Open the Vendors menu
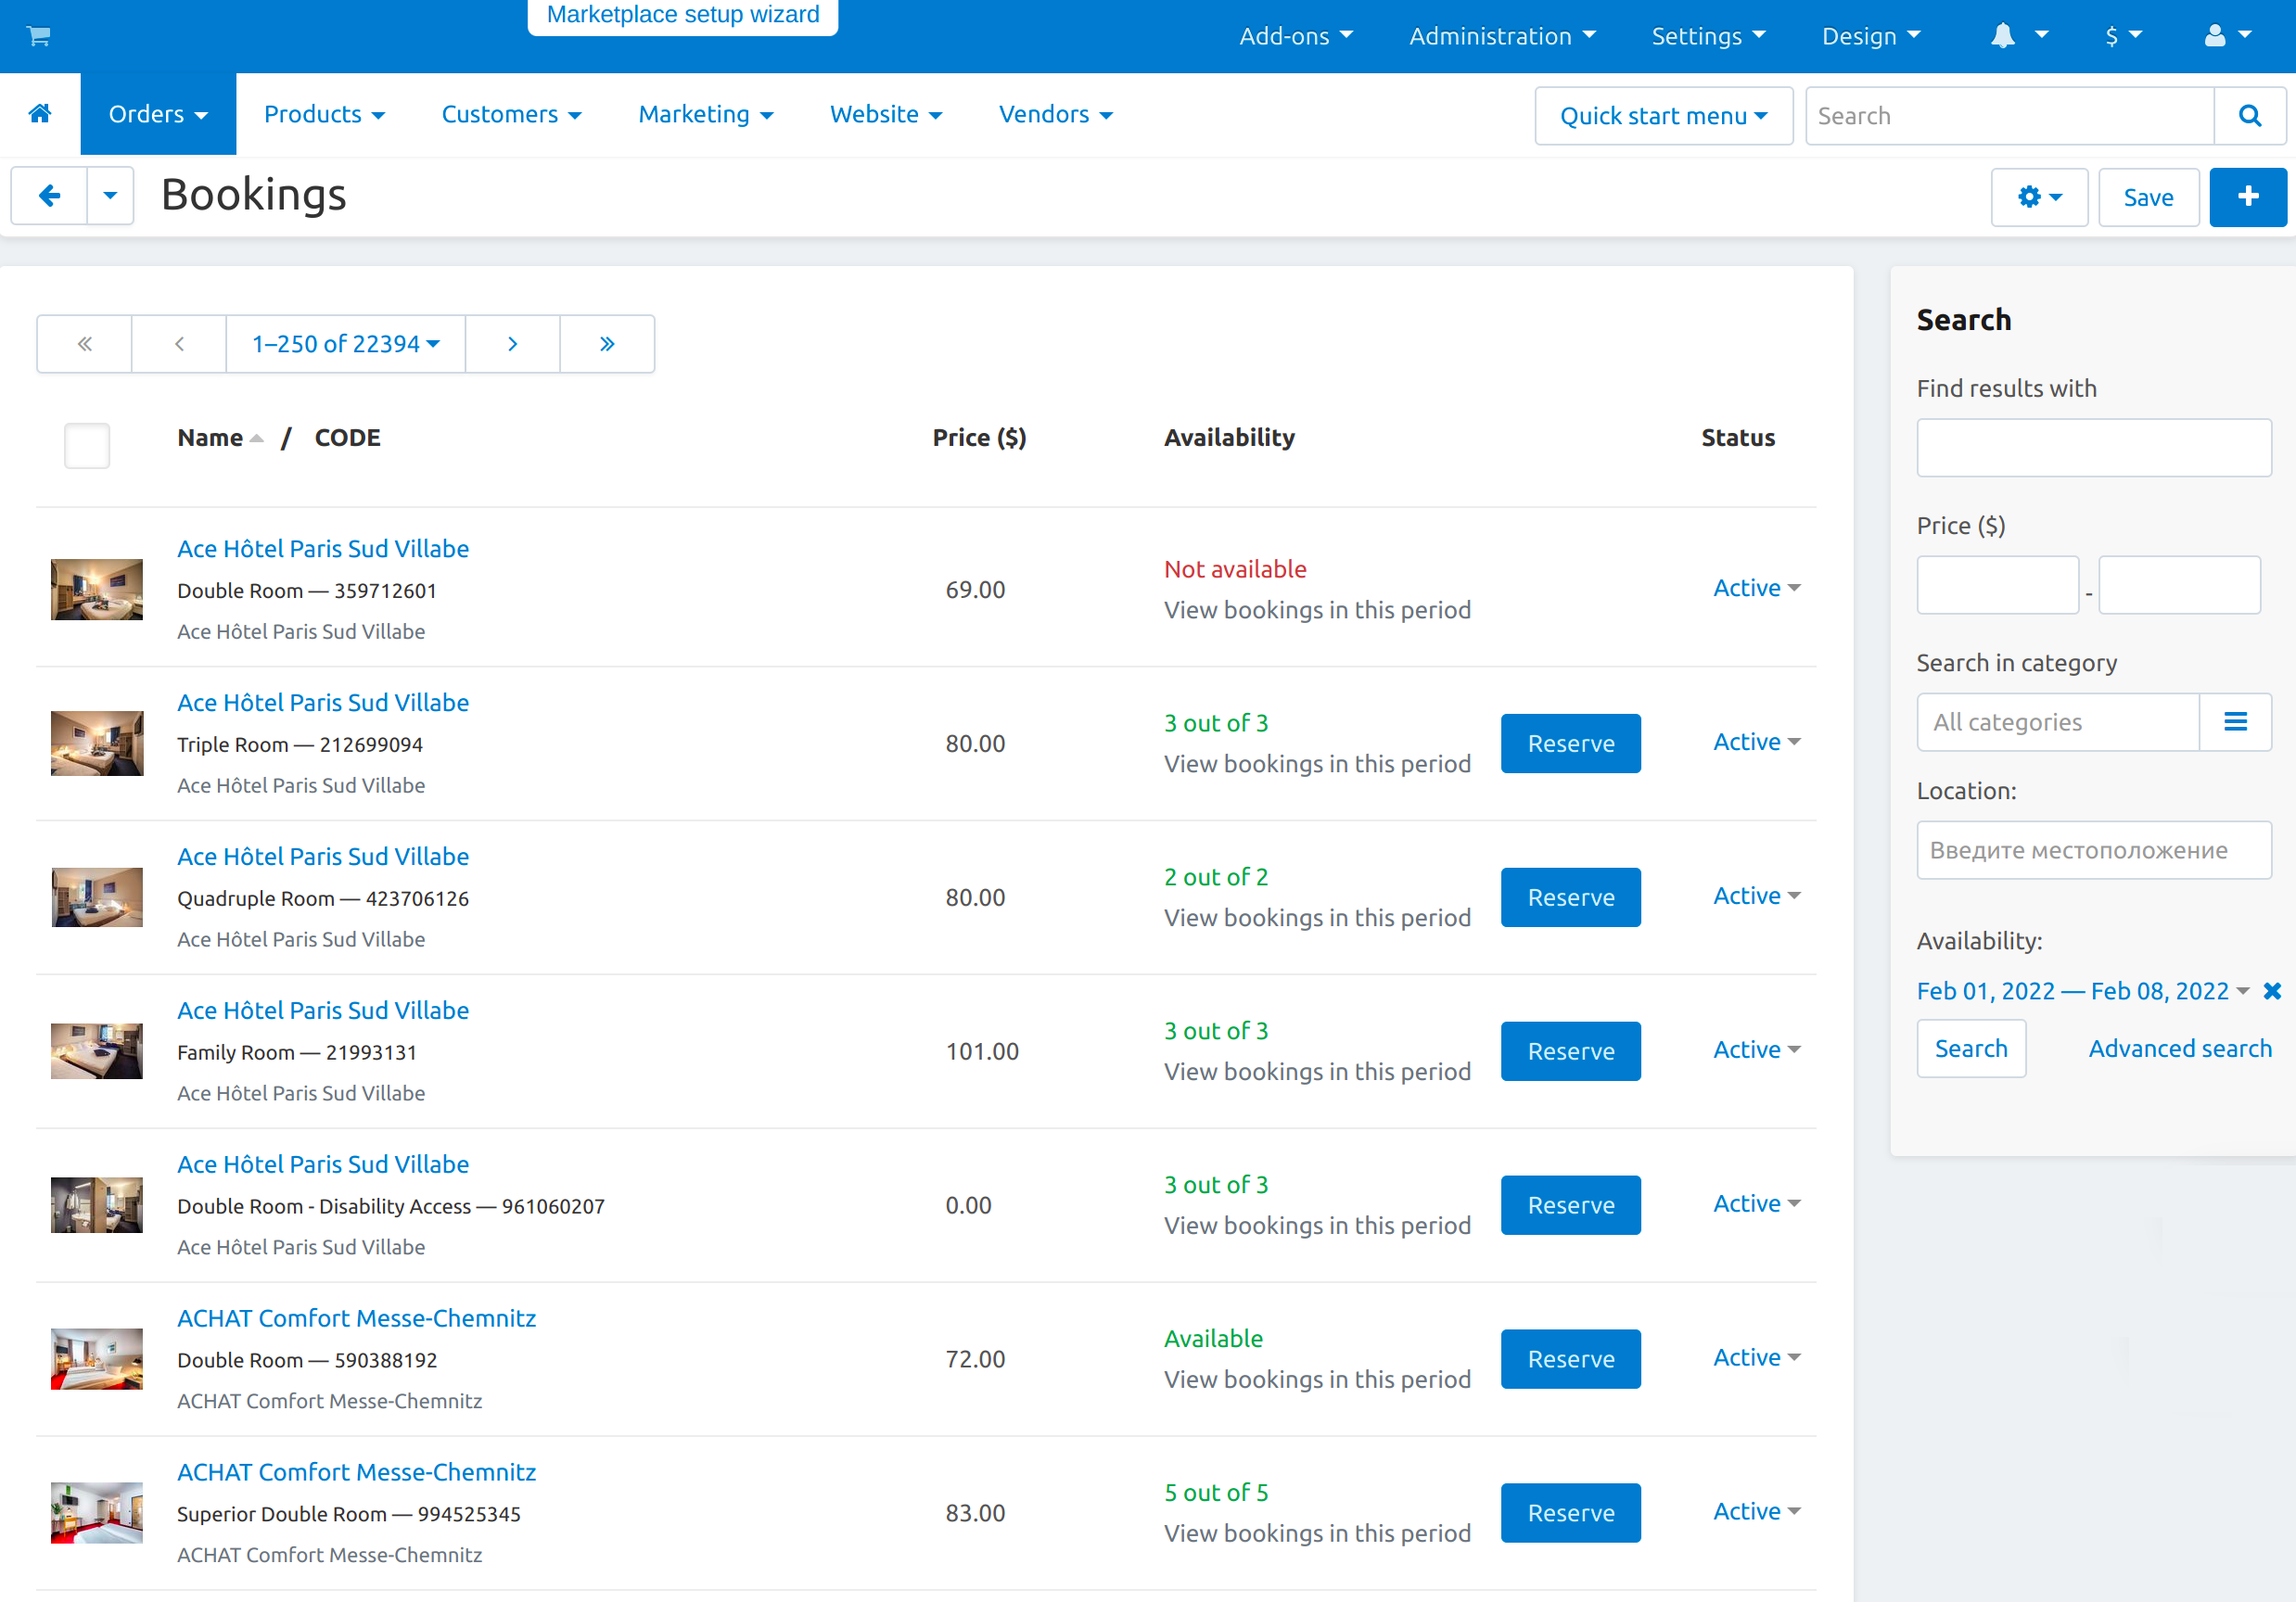This screenshot has width=2296, height=1602. pos(1056,114)
